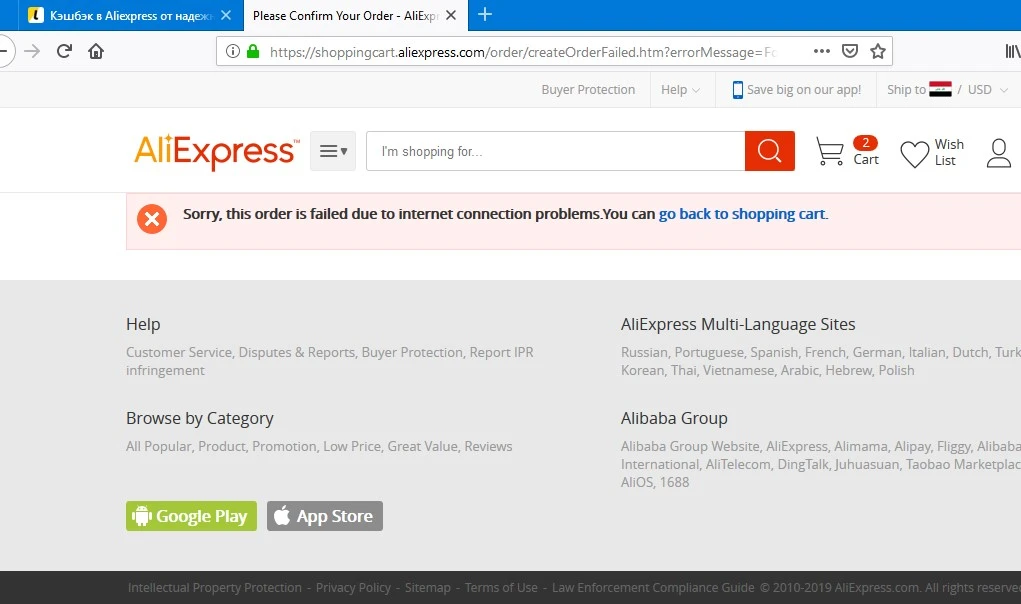
Task: Open Report IPR infringement link
Action: point(329,361)
